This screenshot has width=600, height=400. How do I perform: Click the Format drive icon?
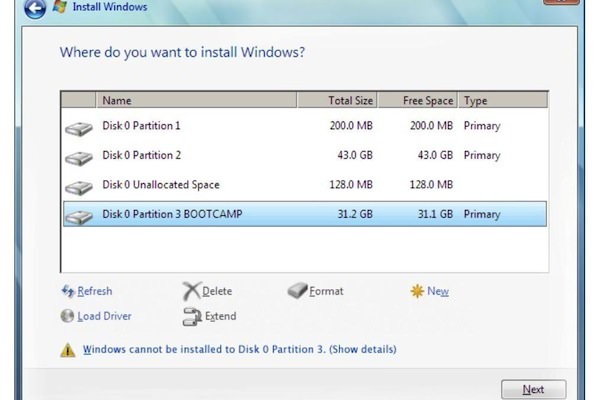pyautogui.click(x=297, y=291)
